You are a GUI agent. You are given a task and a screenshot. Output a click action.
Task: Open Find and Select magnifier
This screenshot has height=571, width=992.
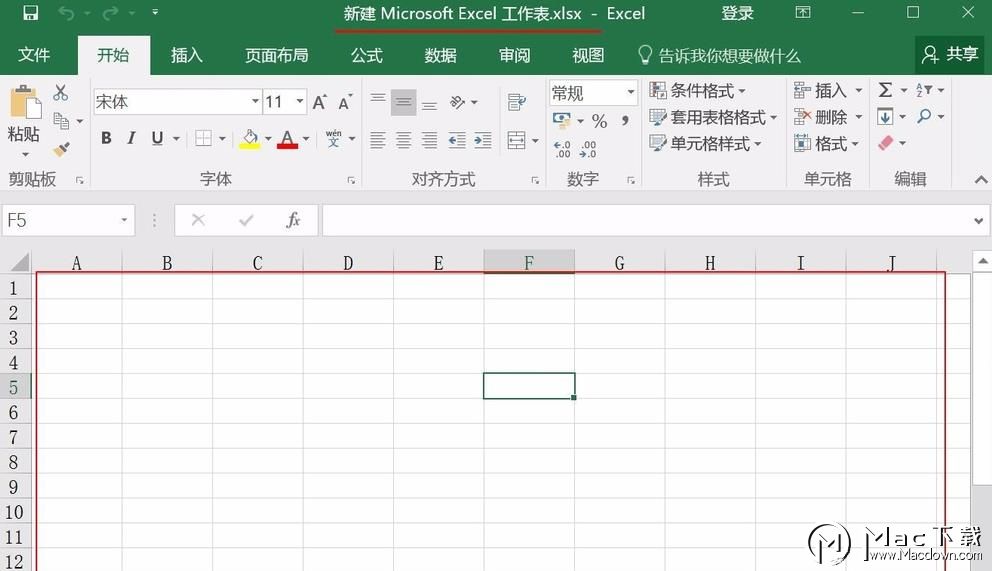click(x=924, y=116)
